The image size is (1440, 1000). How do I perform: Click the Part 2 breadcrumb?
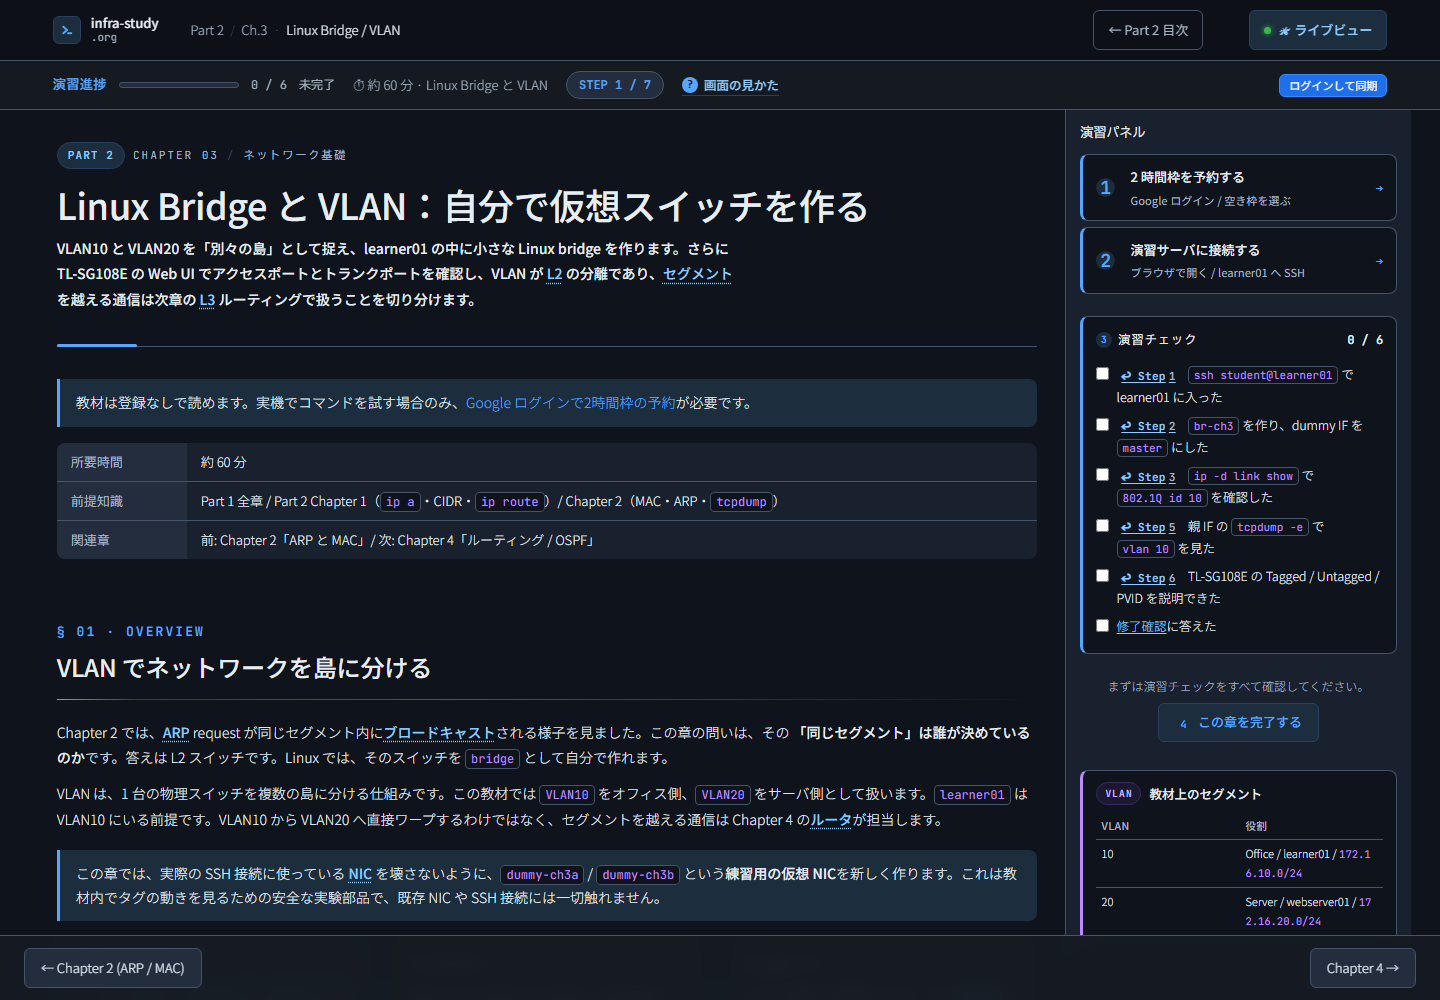point(207,30)
